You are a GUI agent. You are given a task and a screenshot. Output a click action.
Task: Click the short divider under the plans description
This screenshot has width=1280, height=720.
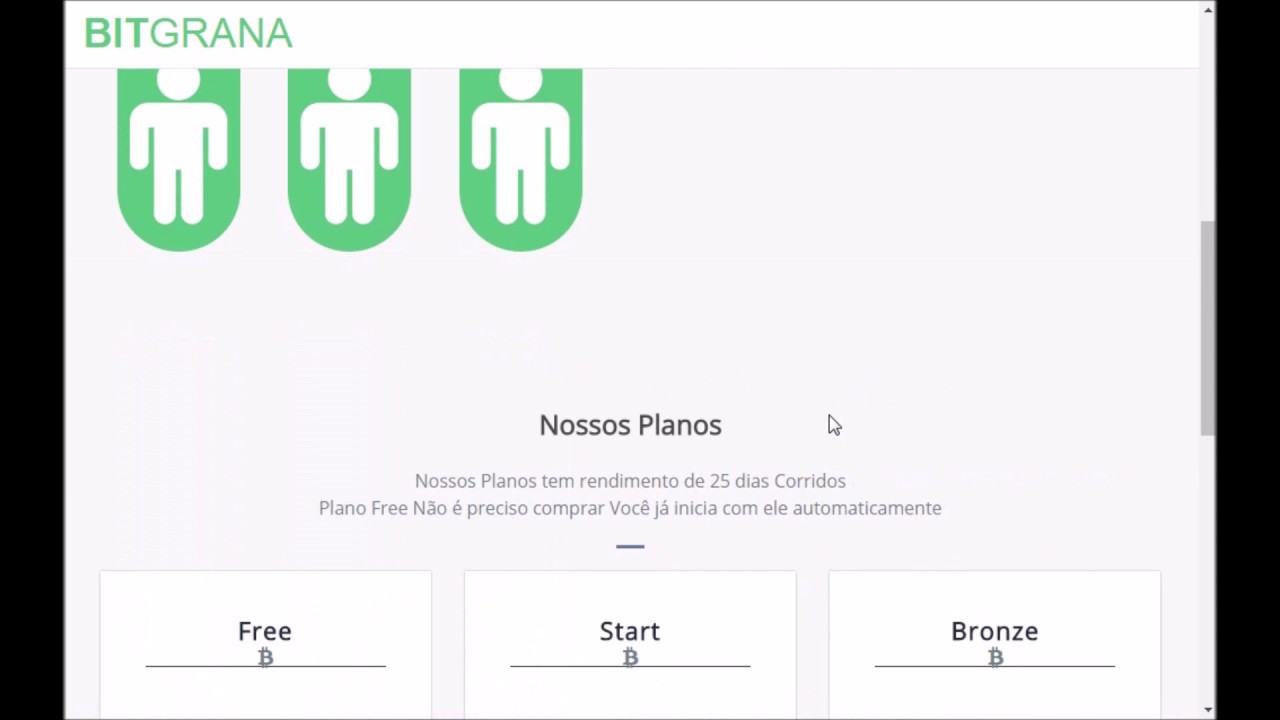pyautogui.click(x=630, y=546)
